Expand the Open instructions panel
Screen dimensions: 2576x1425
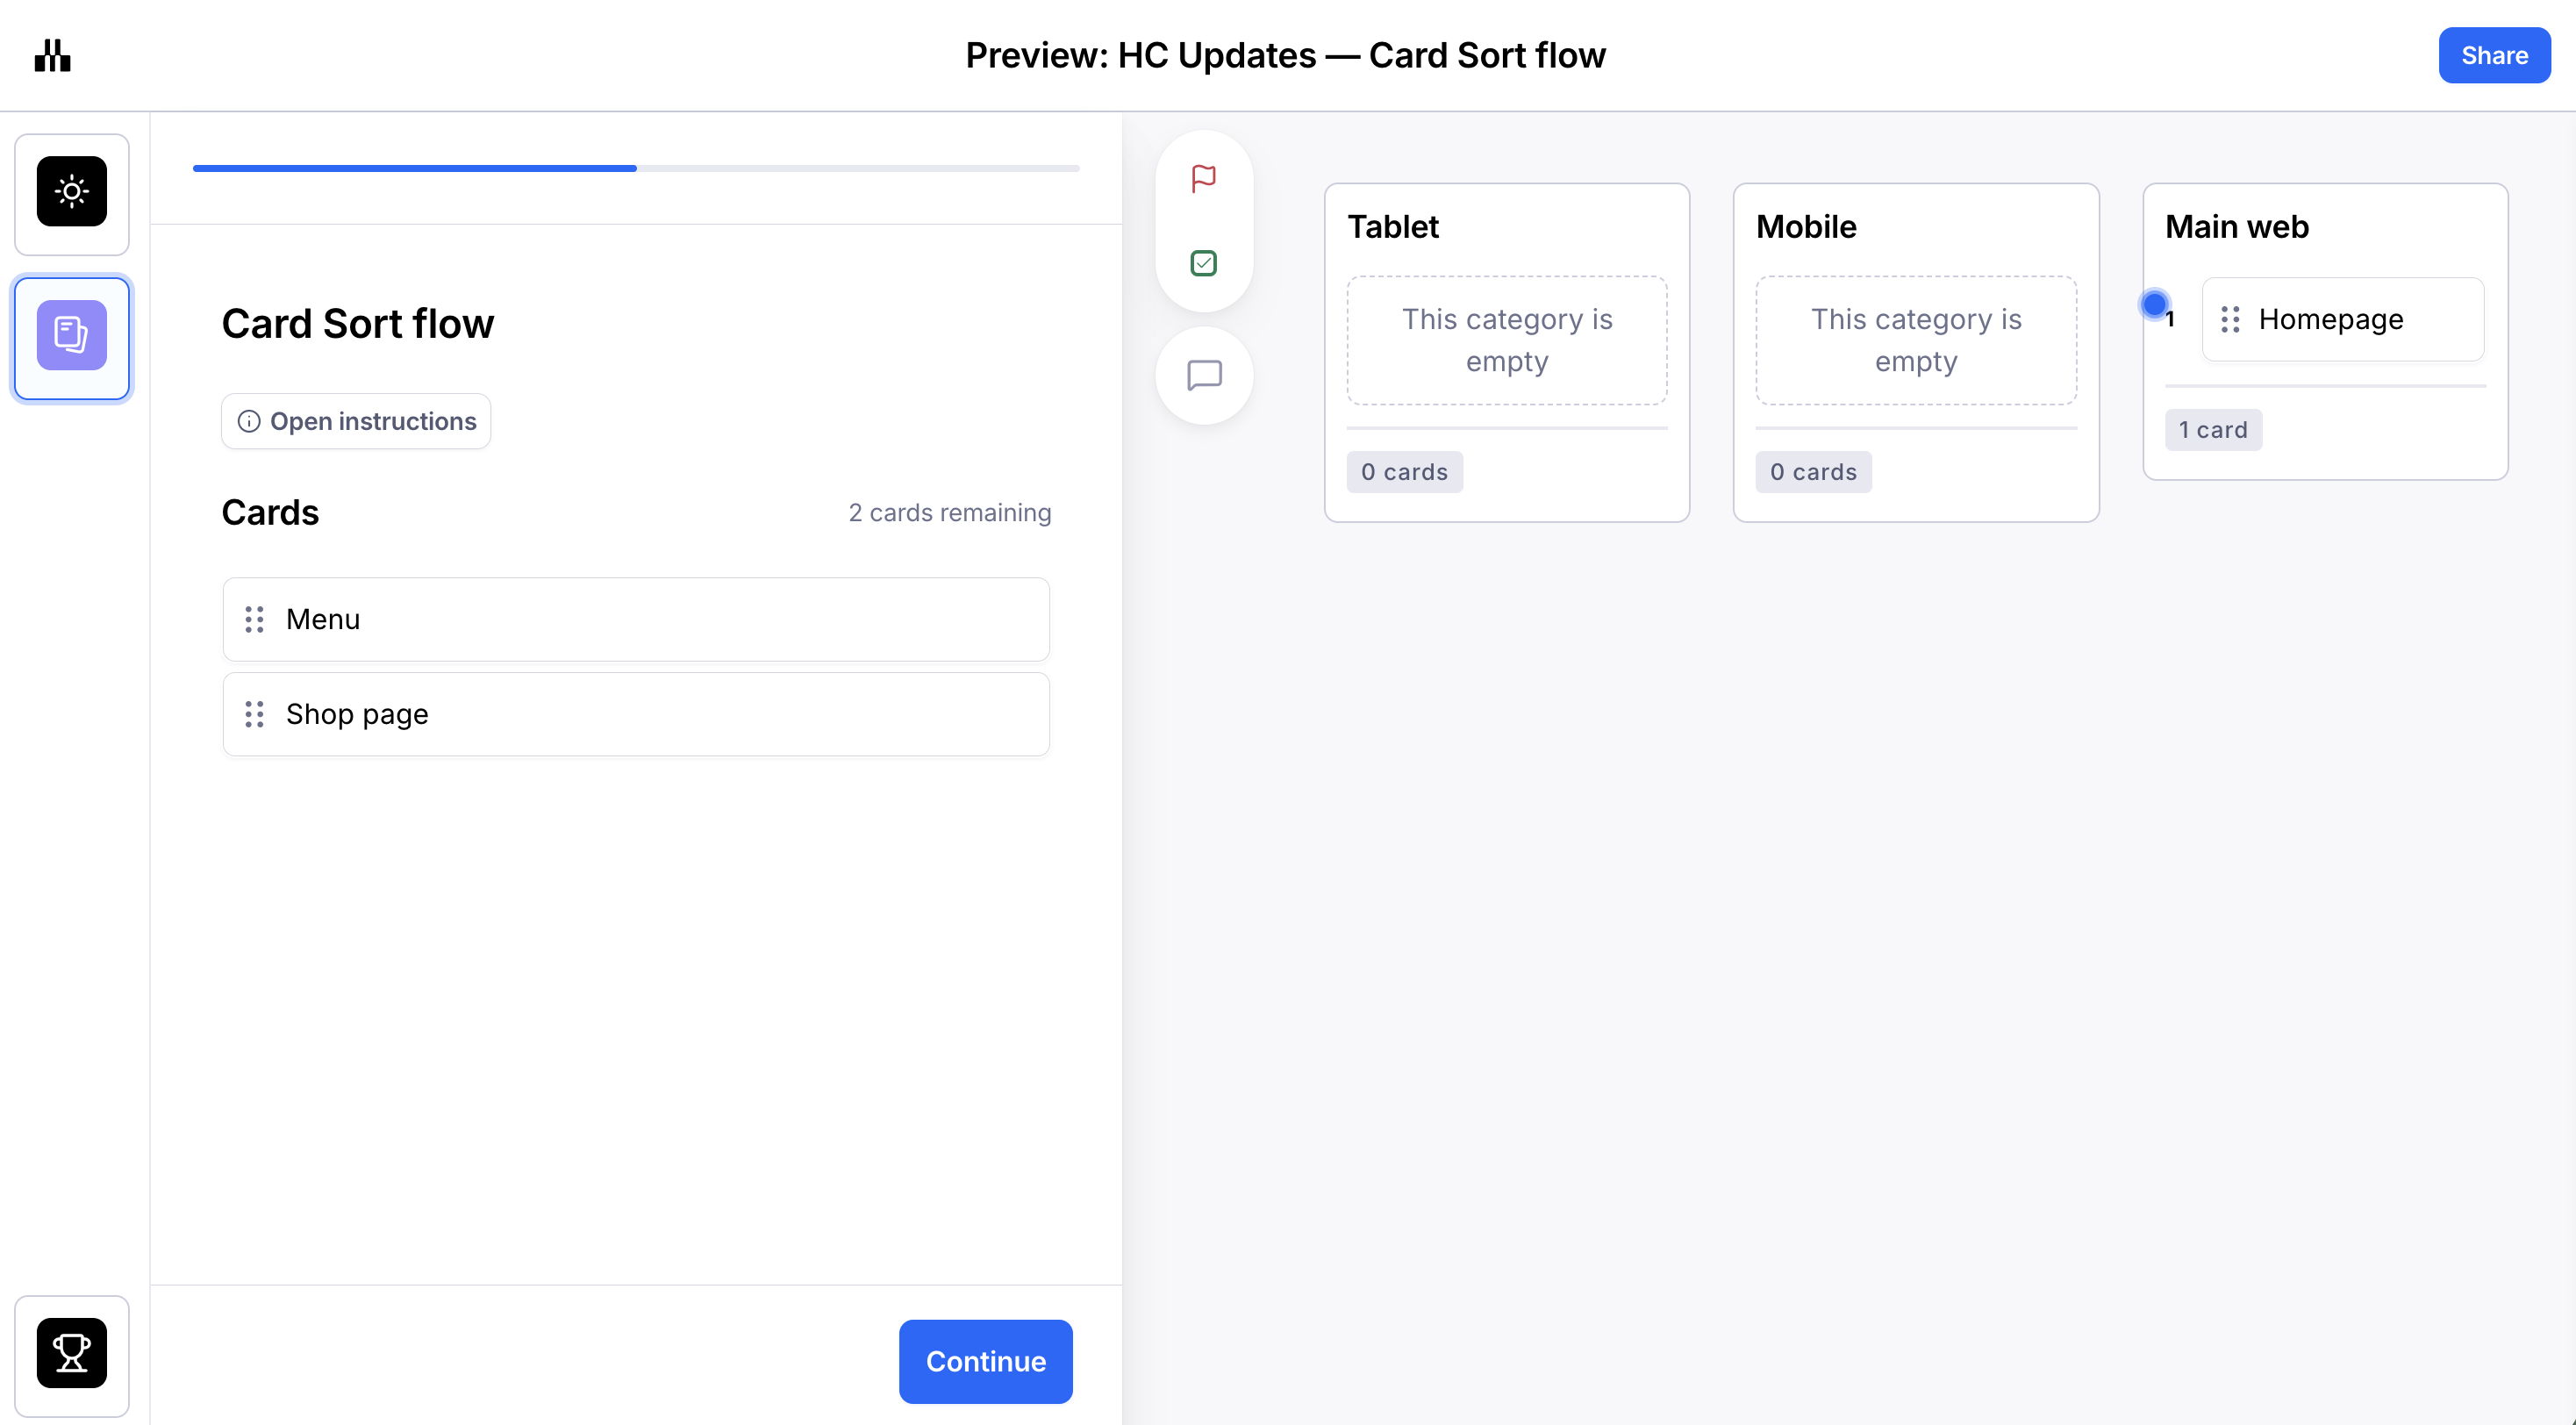tap(372, 422)
